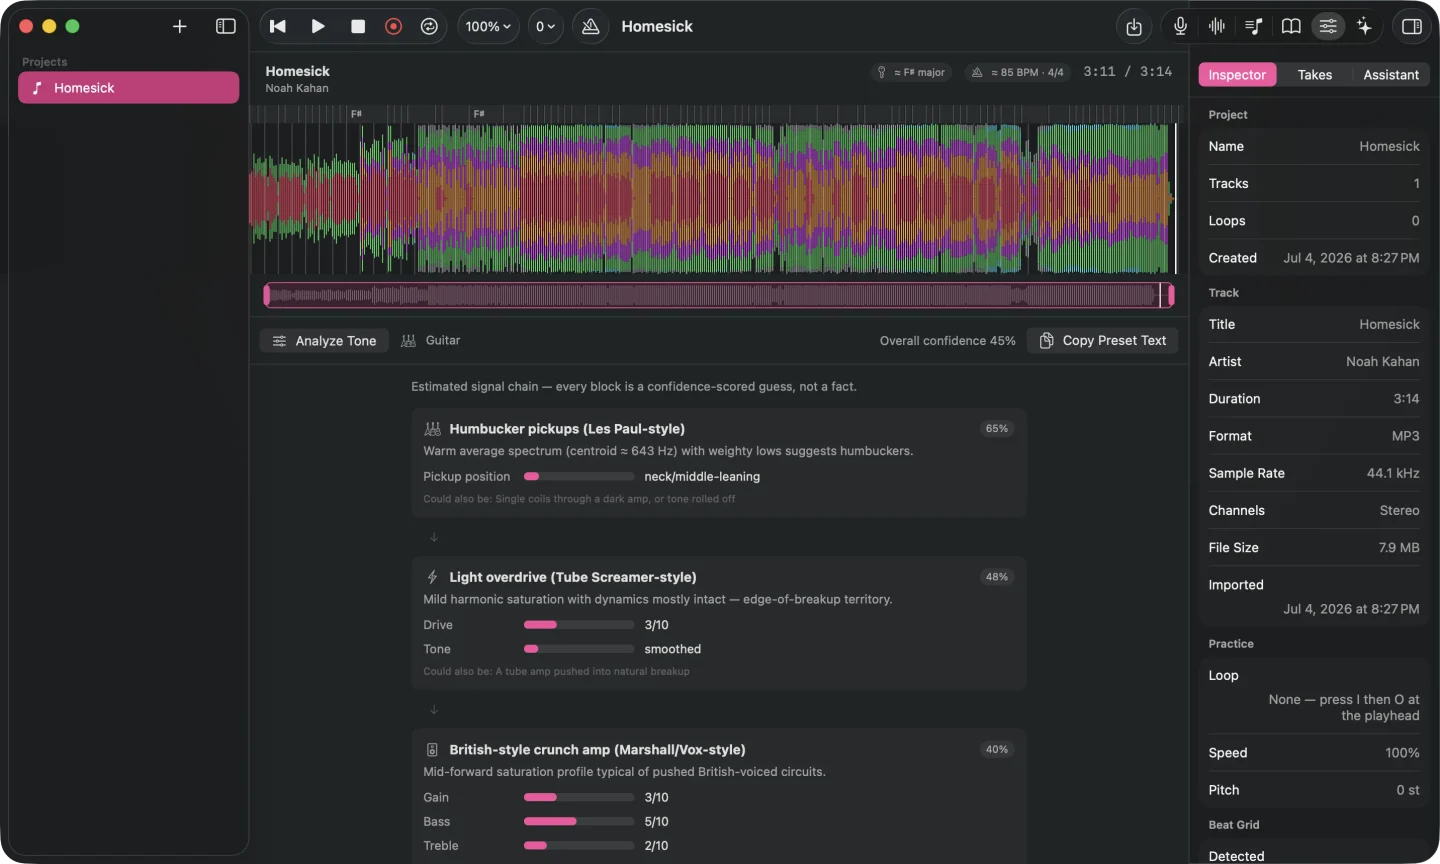Screen dimensions: 1440x864
Task: Click the amp Bass level bar
Action: pos(579,822)
